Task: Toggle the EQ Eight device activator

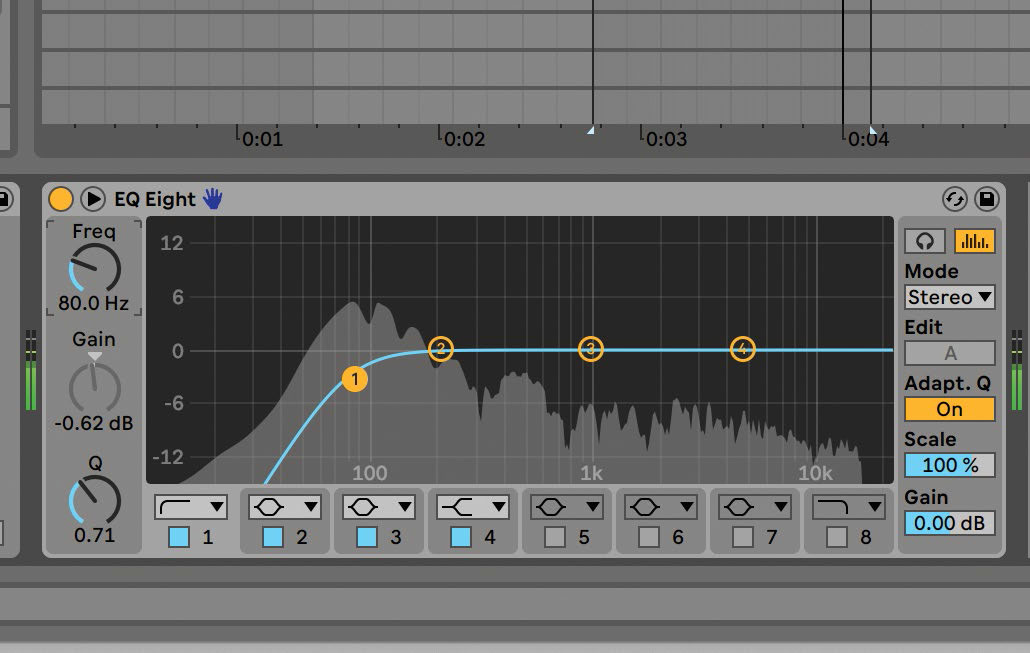Action: 60,198
